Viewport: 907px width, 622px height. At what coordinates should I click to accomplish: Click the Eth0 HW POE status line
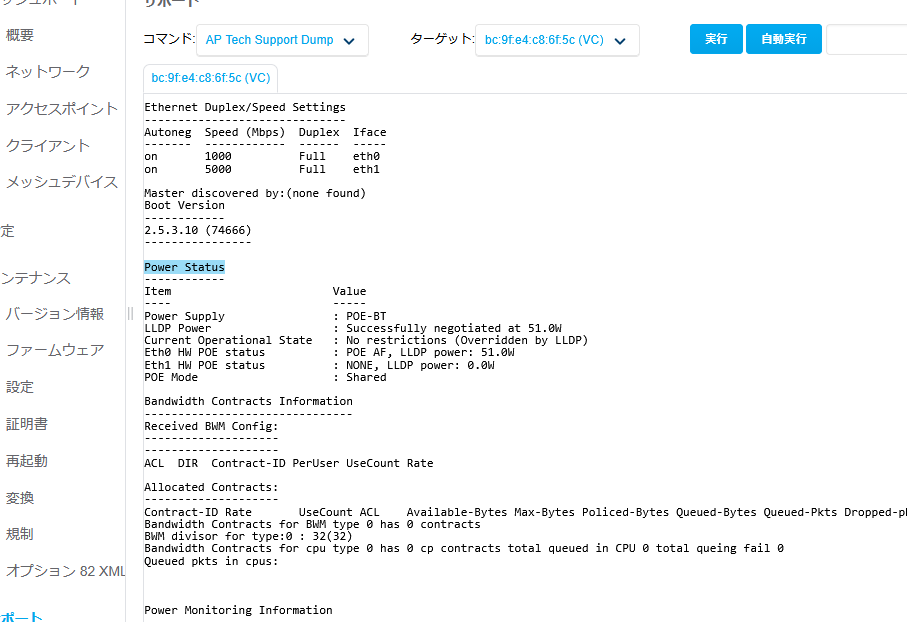329,352
